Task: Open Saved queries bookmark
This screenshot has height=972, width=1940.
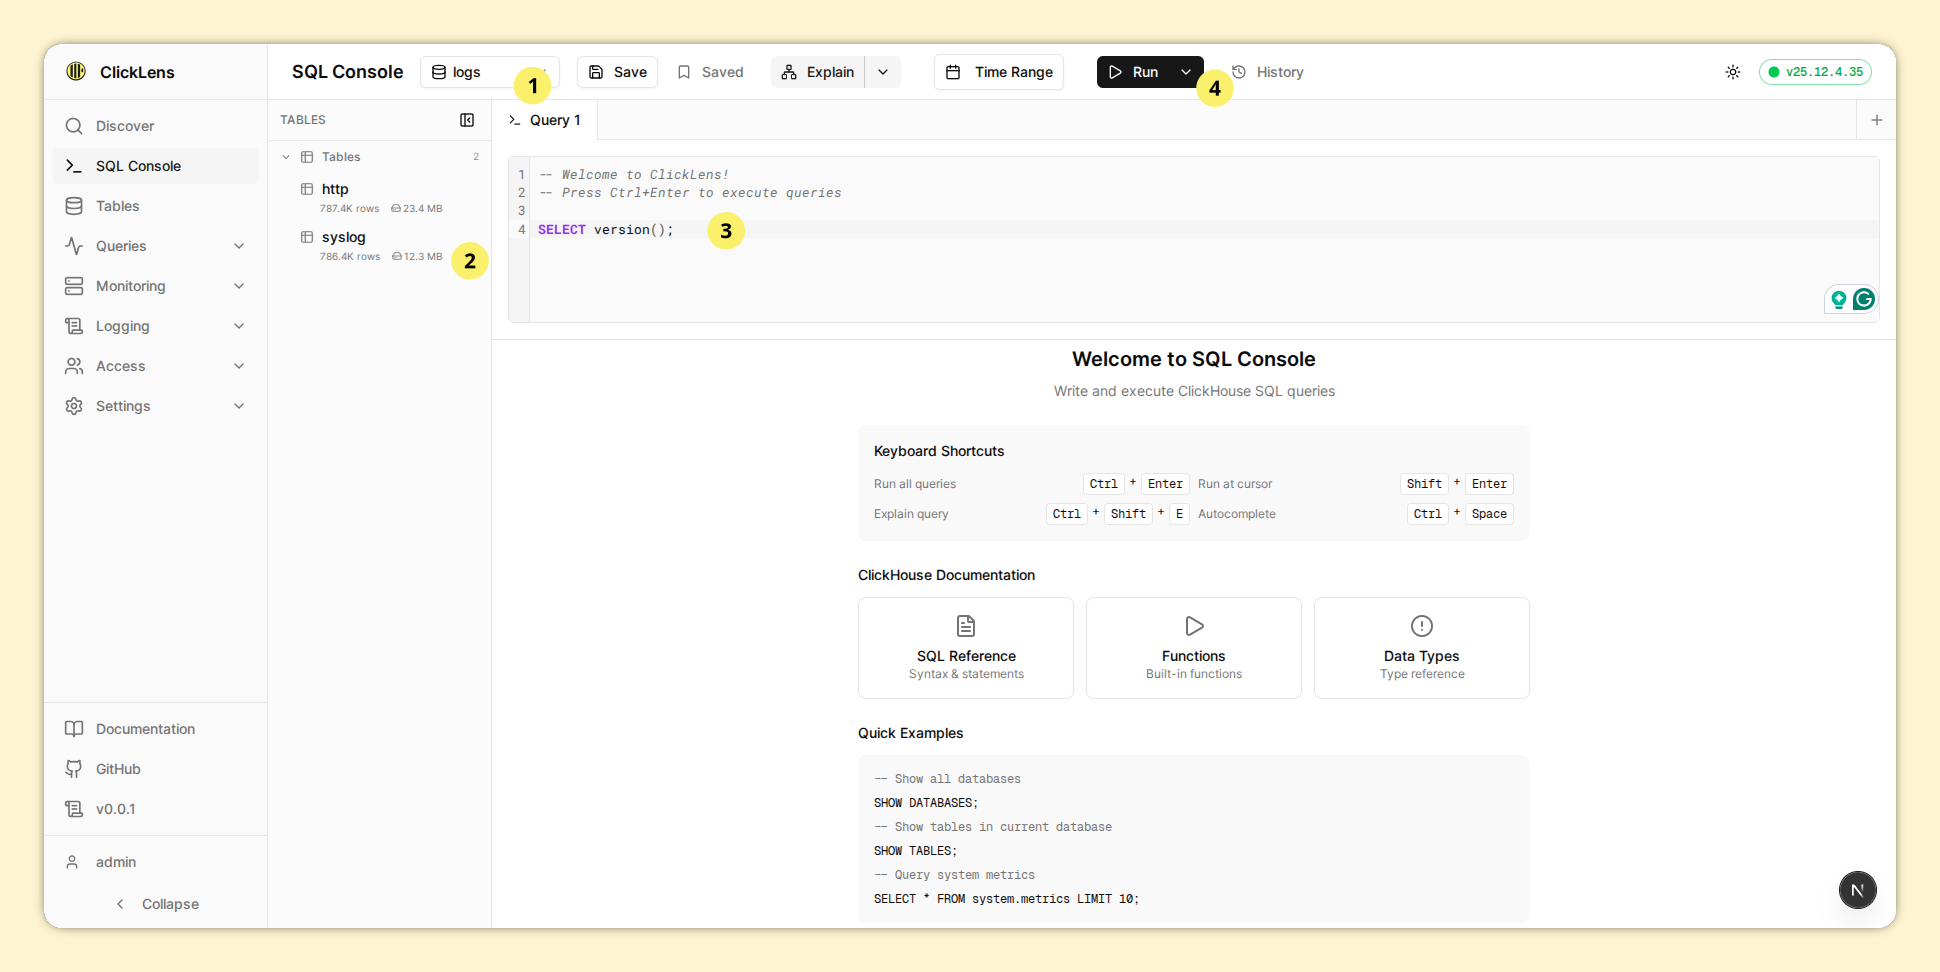Action: coord(710,72)
